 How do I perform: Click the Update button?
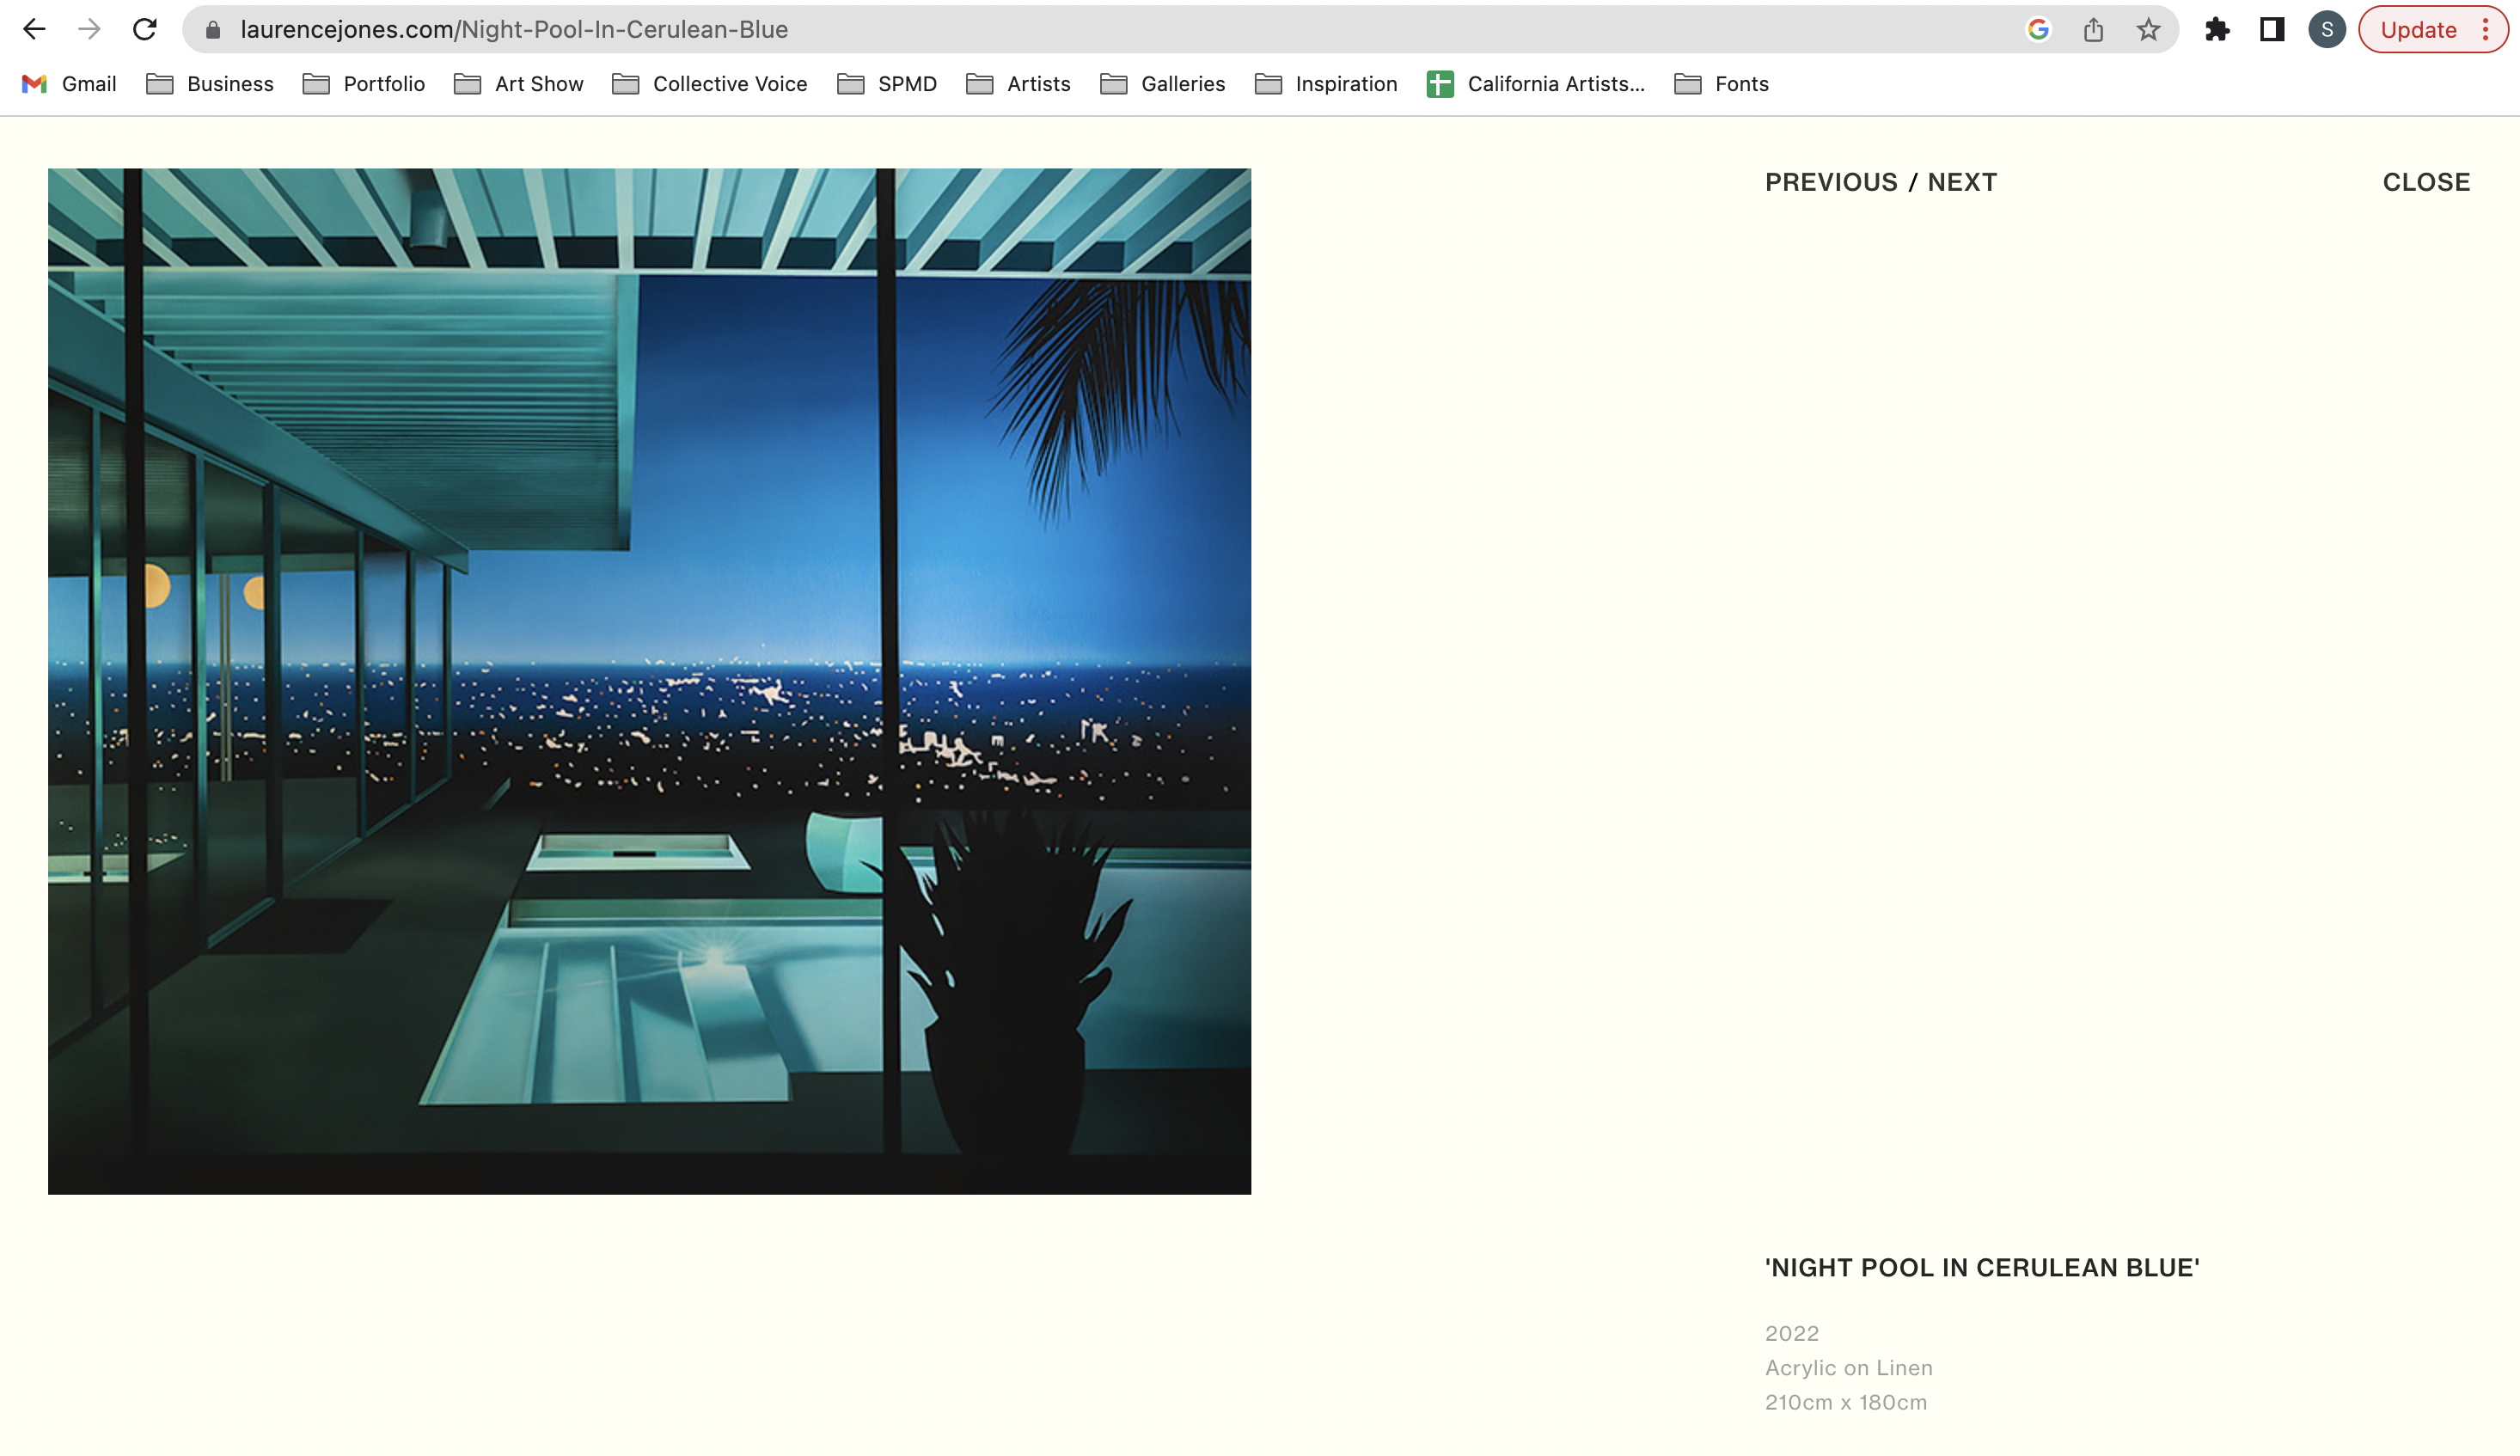(x=2417, y=30)
